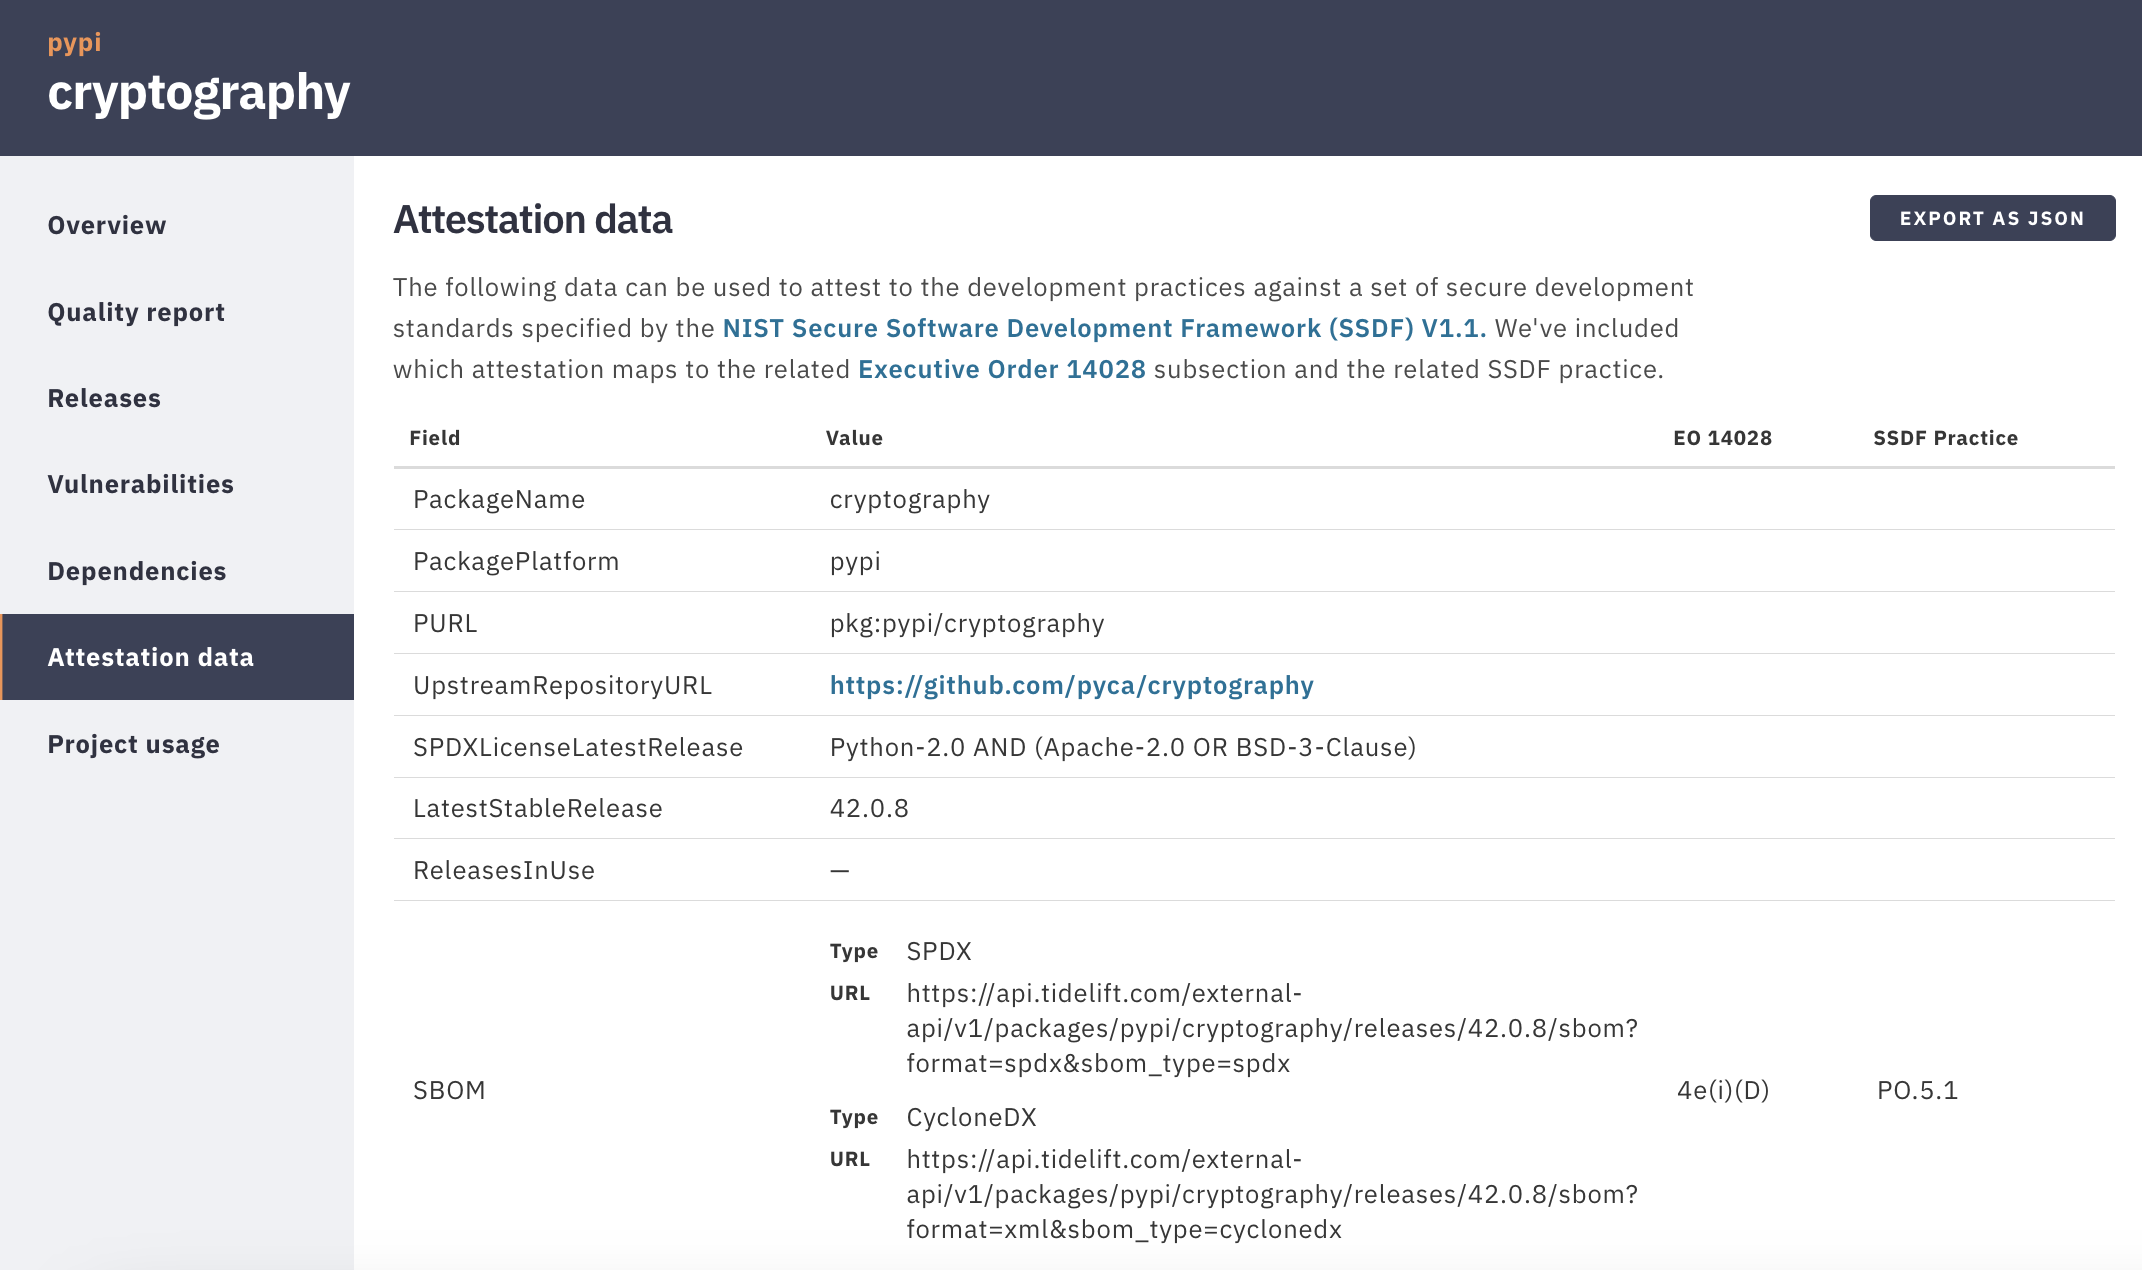
Task: Click the CycloneDX SBOM URL text
Action: point(1272,1194)
